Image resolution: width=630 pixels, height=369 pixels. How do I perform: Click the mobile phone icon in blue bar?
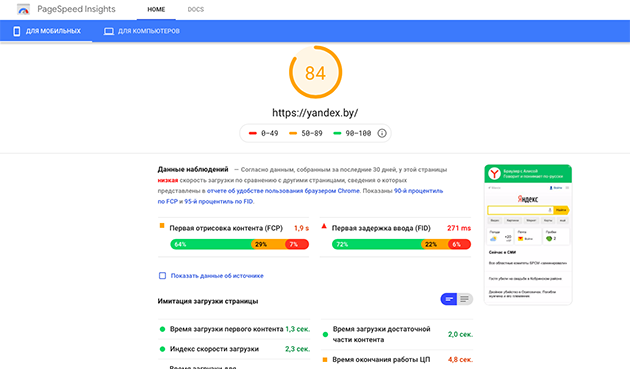16,31
